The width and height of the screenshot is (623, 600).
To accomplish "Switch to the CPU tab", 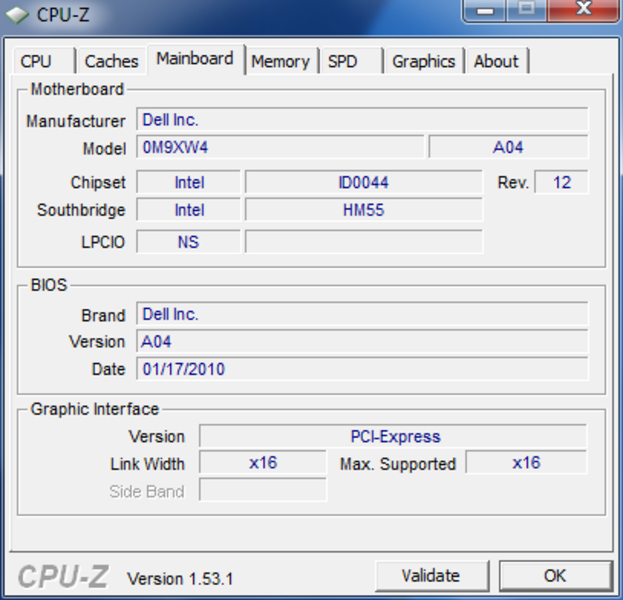I will pos(44,61).
